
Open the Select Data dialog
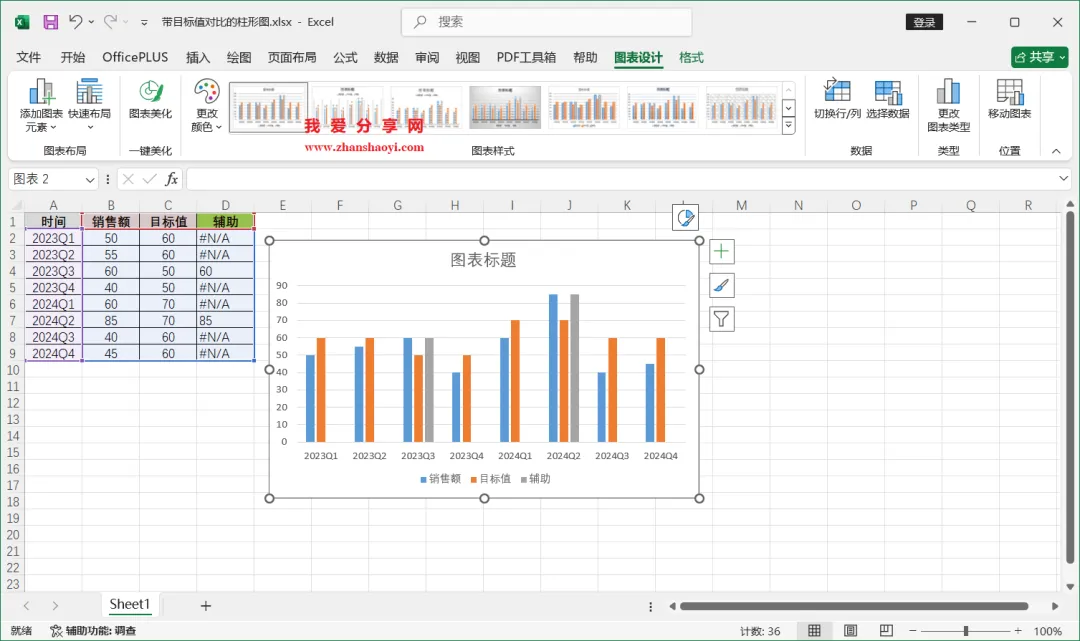[888, 99]
